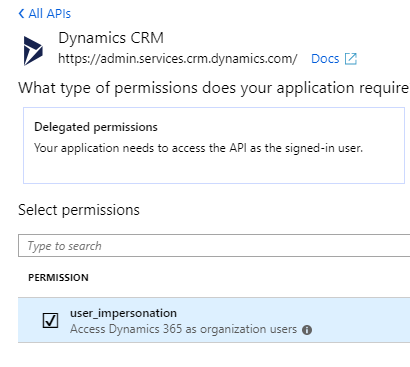Select the Delegated permissions card title
This screenshot has width=410, height=367.
96,127
